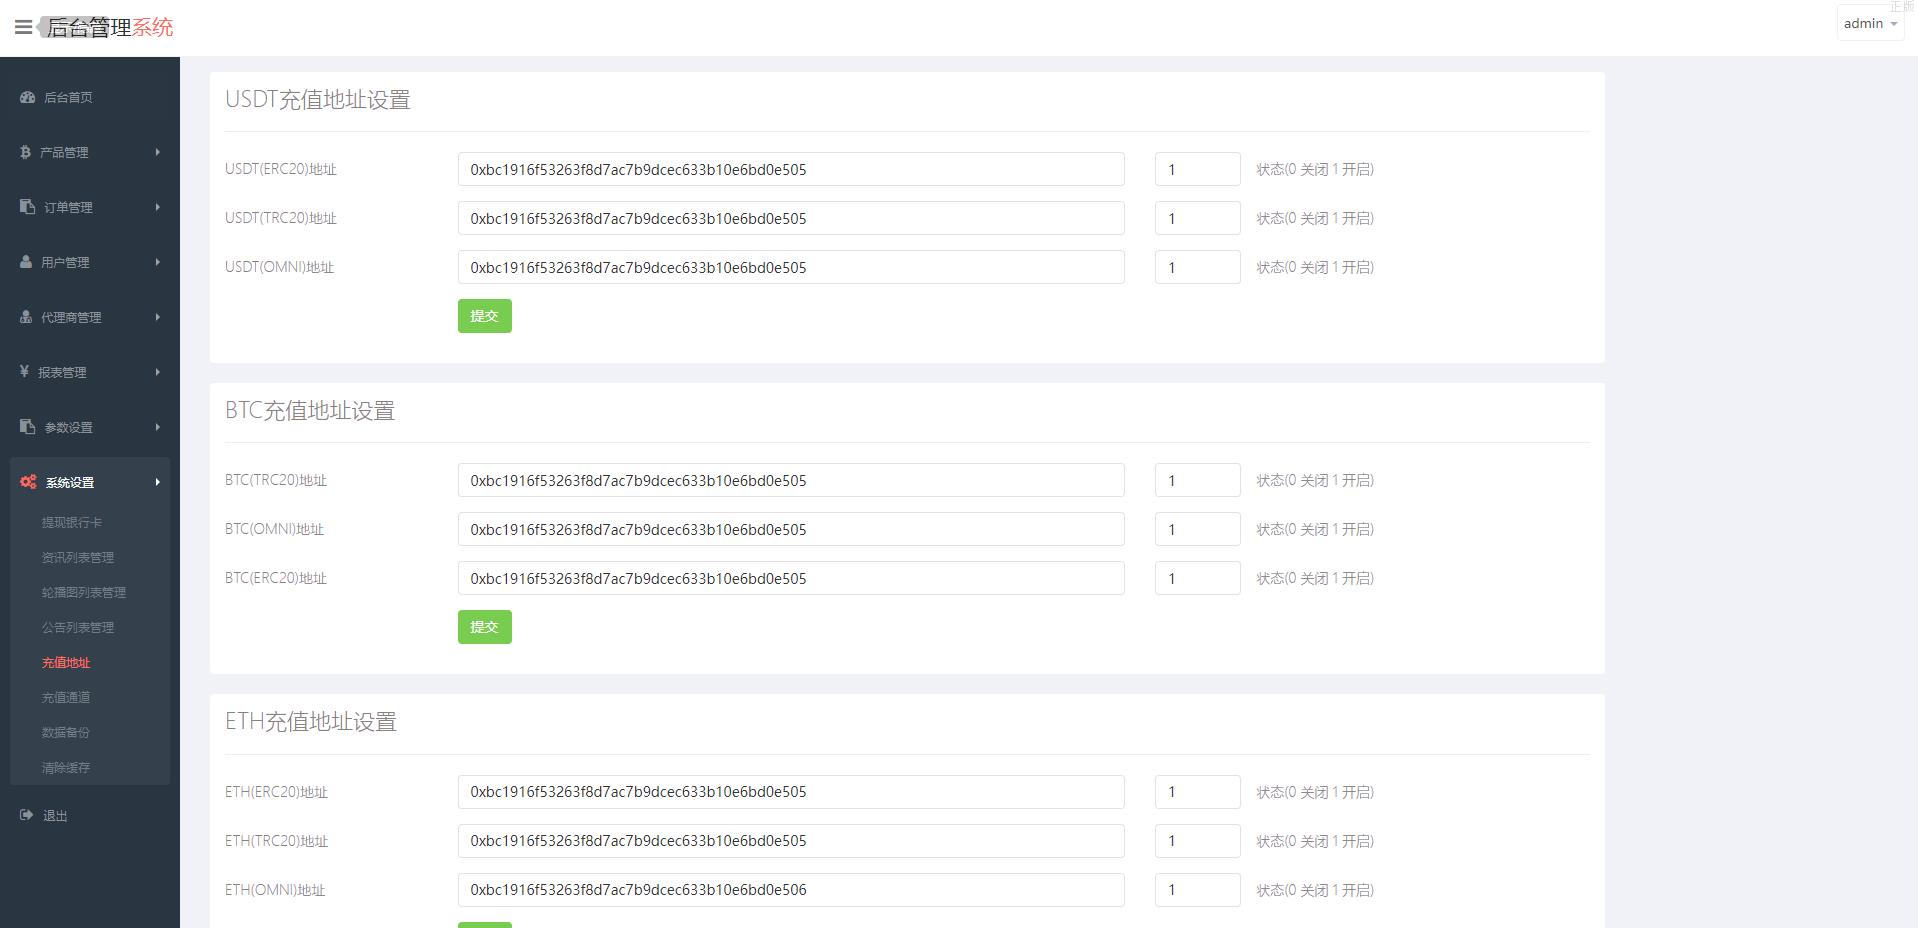Click the BTC(OMNI) status value field
The height and width of the screenshot is (928, 1918).
coord(1198,529)
